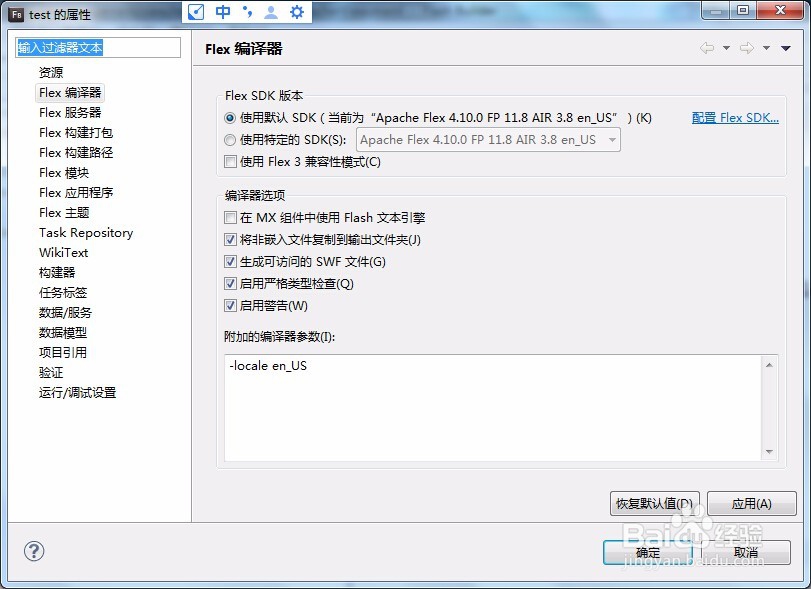Viewport: 811px width, 589px height.
Task: Select 任务标签 in the tree
Action: coord(63,293)
